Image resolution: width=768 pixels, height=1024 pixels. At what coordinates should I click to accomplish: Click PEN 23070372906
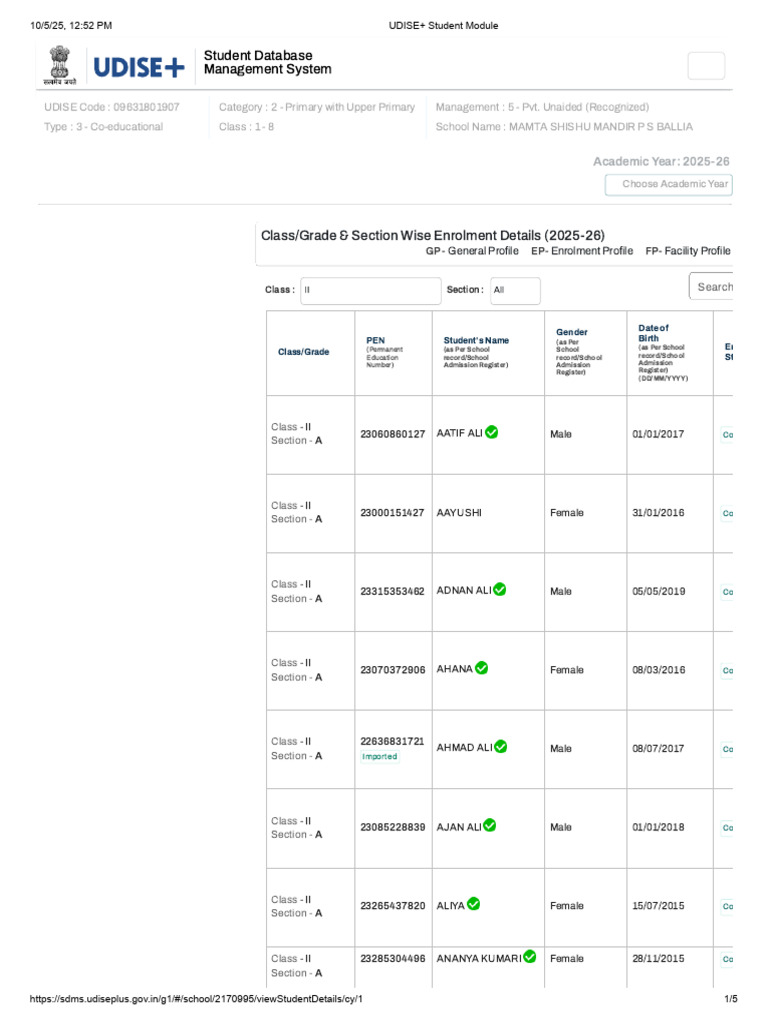click(x=392, y=670)
